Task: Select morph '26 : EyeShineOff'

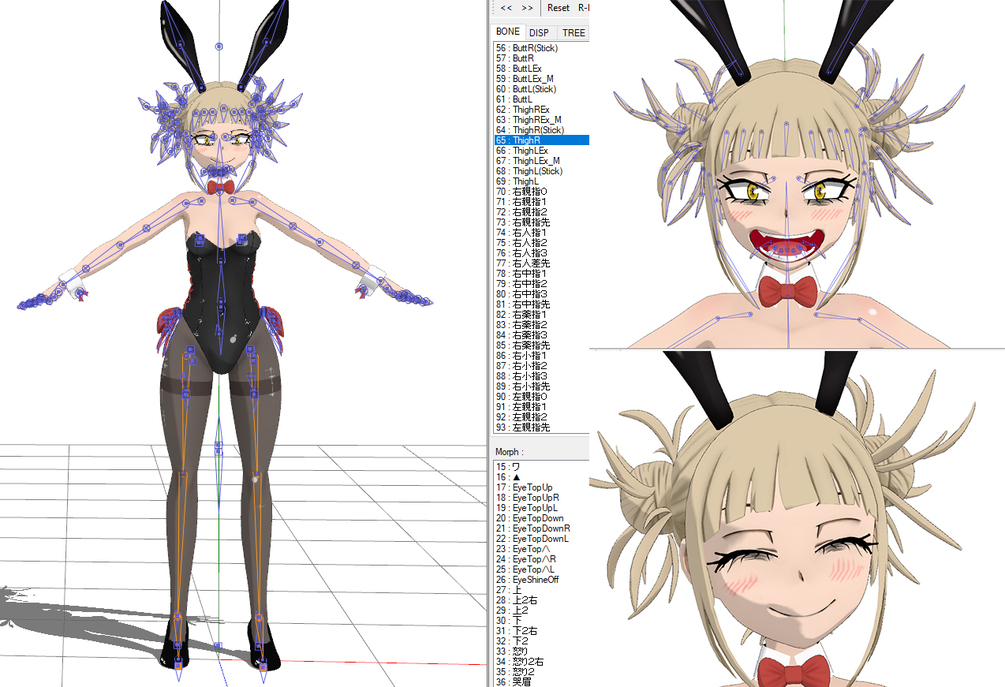Action: point(542,580)
